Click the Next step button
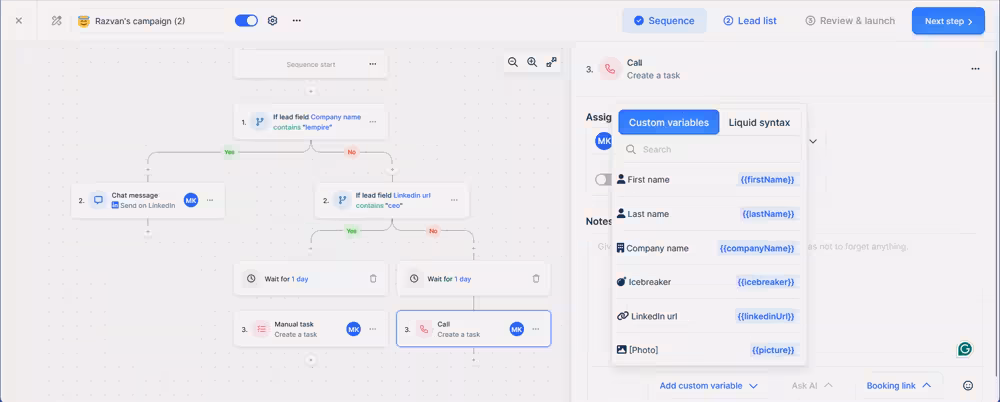 click(x=947, y=21)
